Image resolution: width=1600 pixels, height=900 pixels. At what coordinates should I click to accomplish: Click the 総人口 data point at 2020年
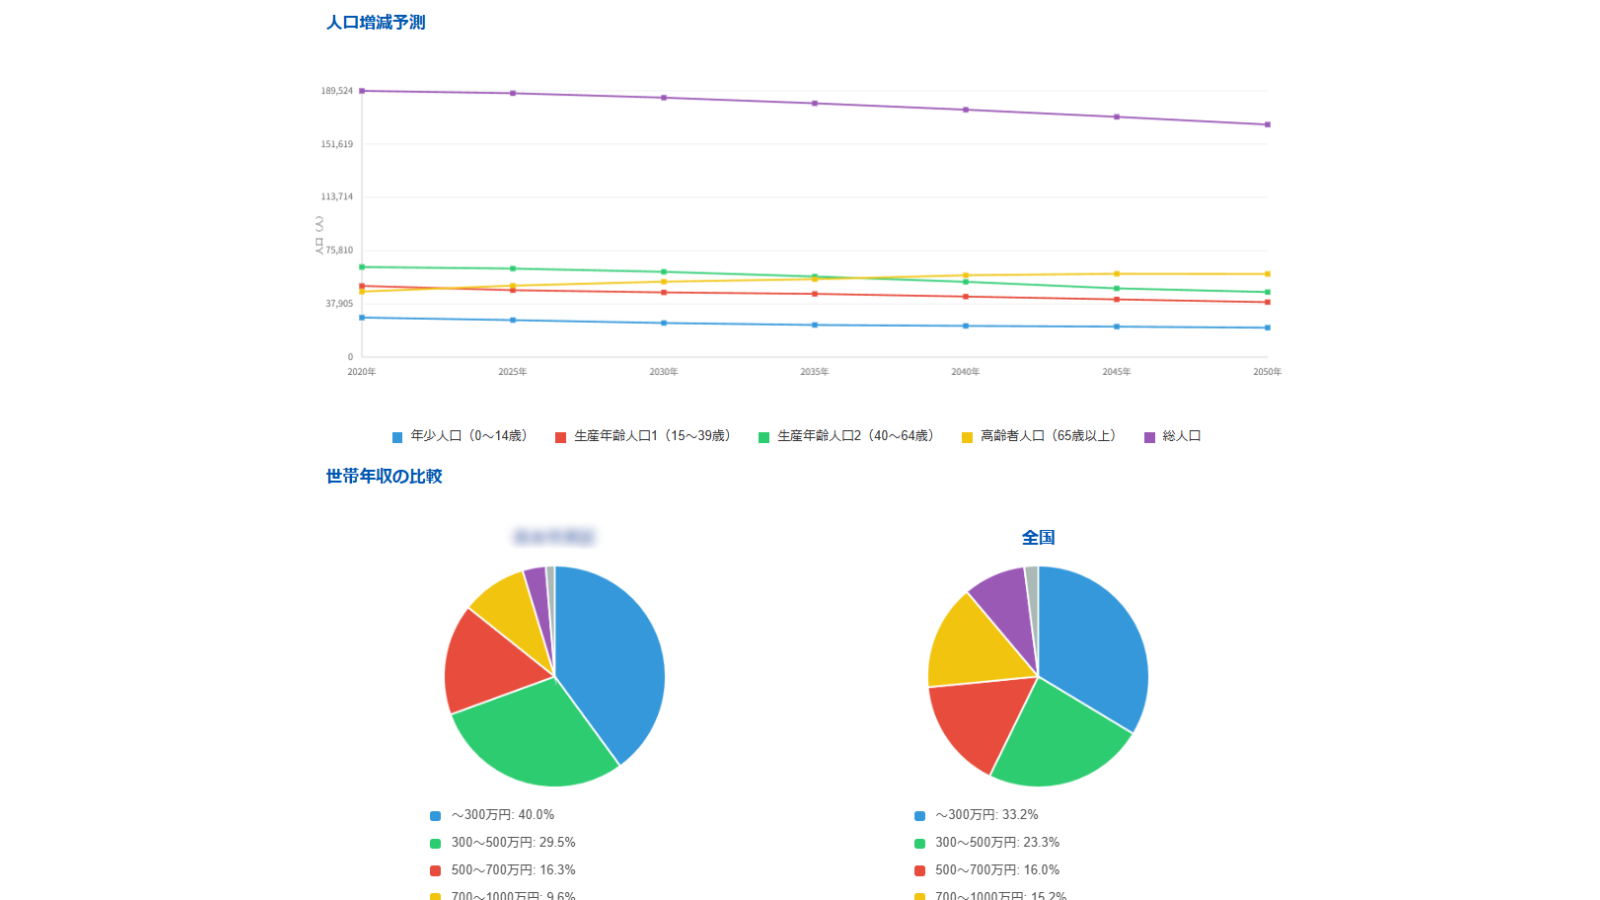coord(362,91)
